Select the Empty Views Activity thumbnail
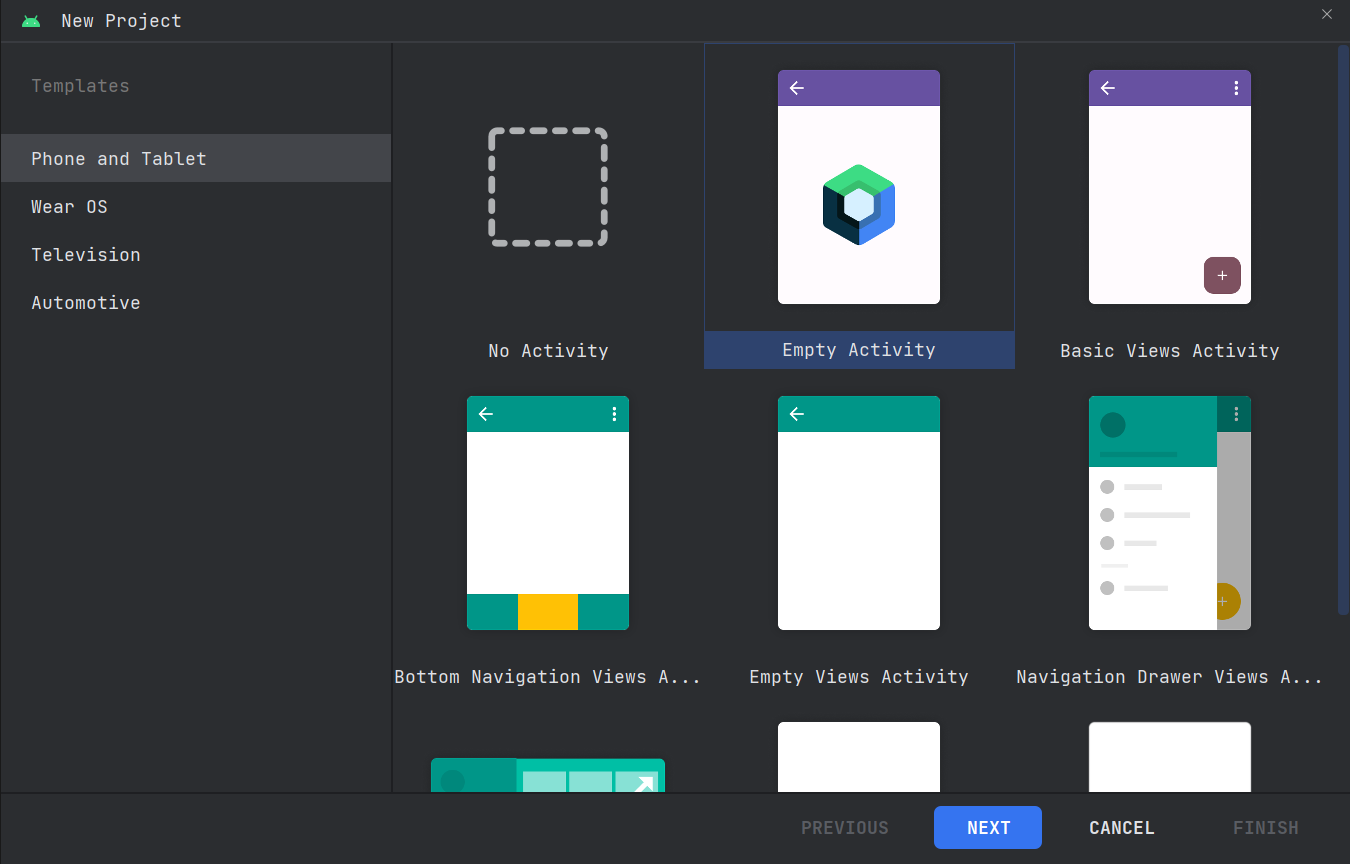Screen dimensions: 1350x864 (x=859, y=513)
